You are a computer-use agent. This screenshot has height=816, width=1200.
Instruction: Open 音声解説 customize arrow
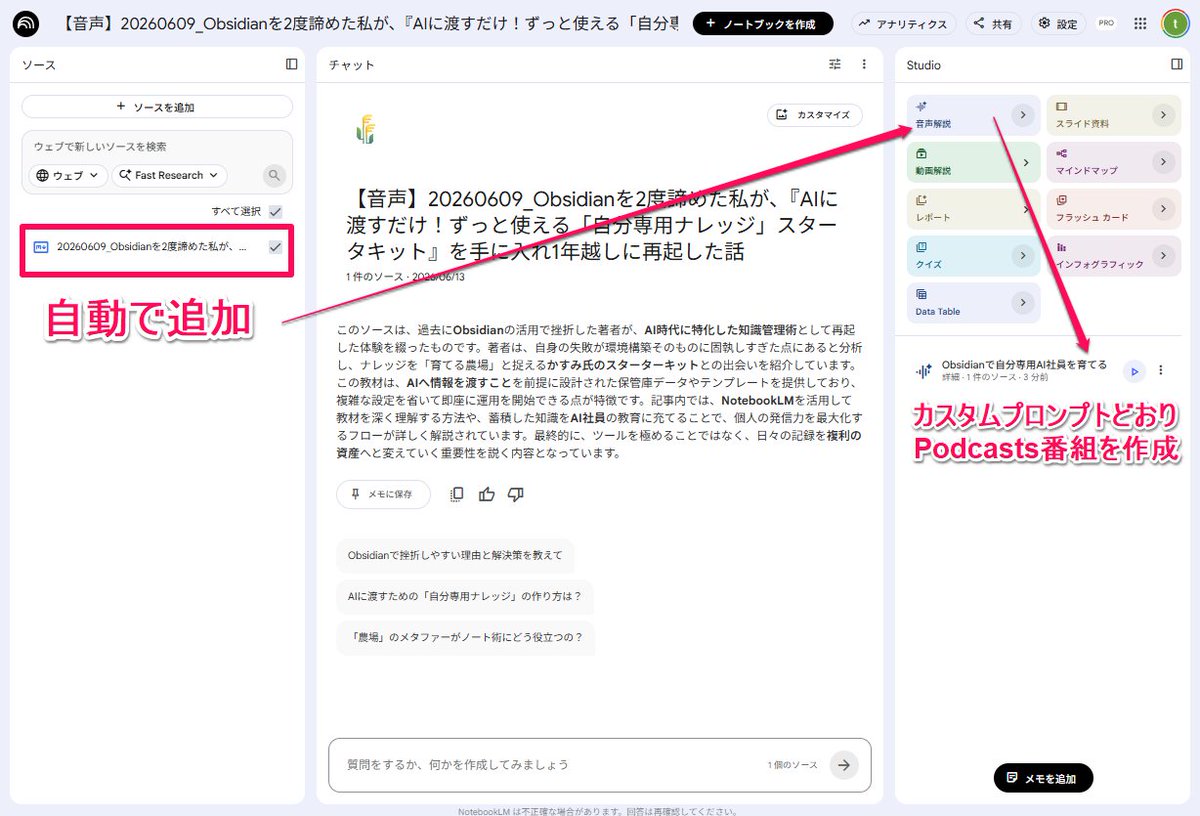click(1022, 115)
